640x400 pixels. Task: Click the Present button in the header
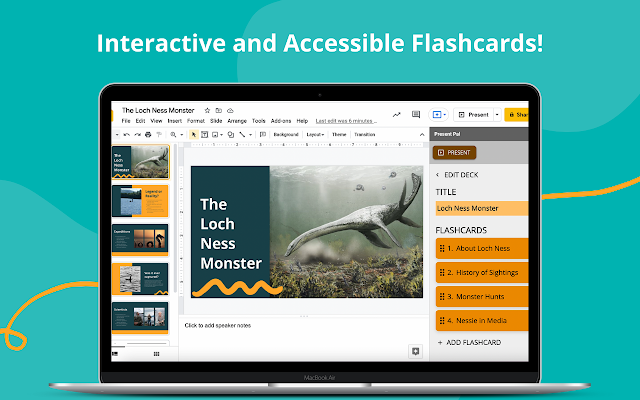[473, 115]
